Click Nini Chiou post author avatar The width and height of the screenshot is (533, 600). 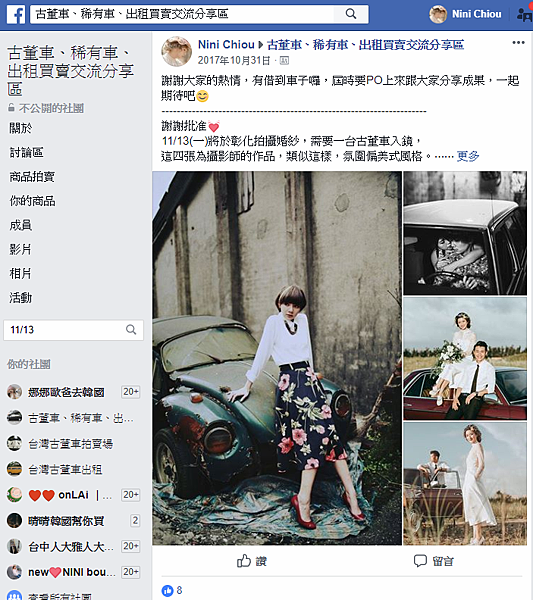coord(176,52)
